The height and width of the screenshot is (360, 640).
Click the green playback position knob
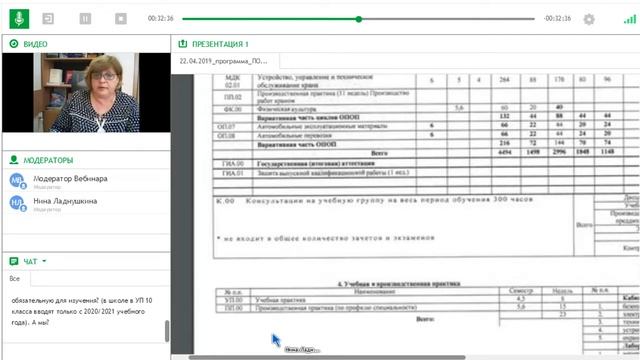coord(358,19)
